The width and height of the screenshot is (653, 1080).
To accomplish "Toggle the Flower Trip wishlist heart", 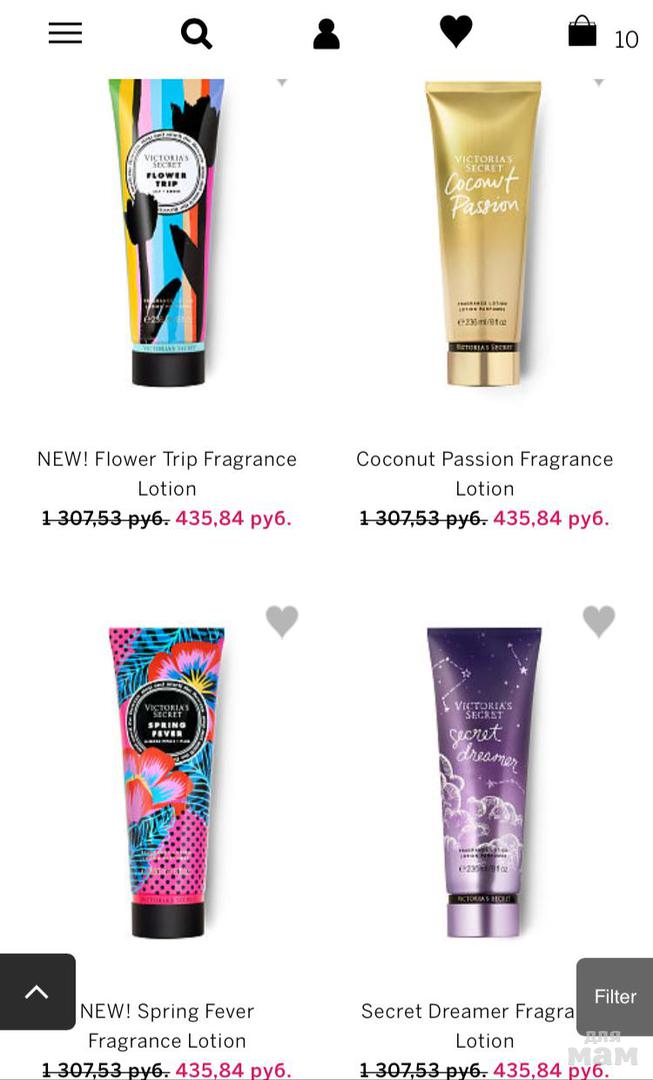I will (x=282, y=82).
